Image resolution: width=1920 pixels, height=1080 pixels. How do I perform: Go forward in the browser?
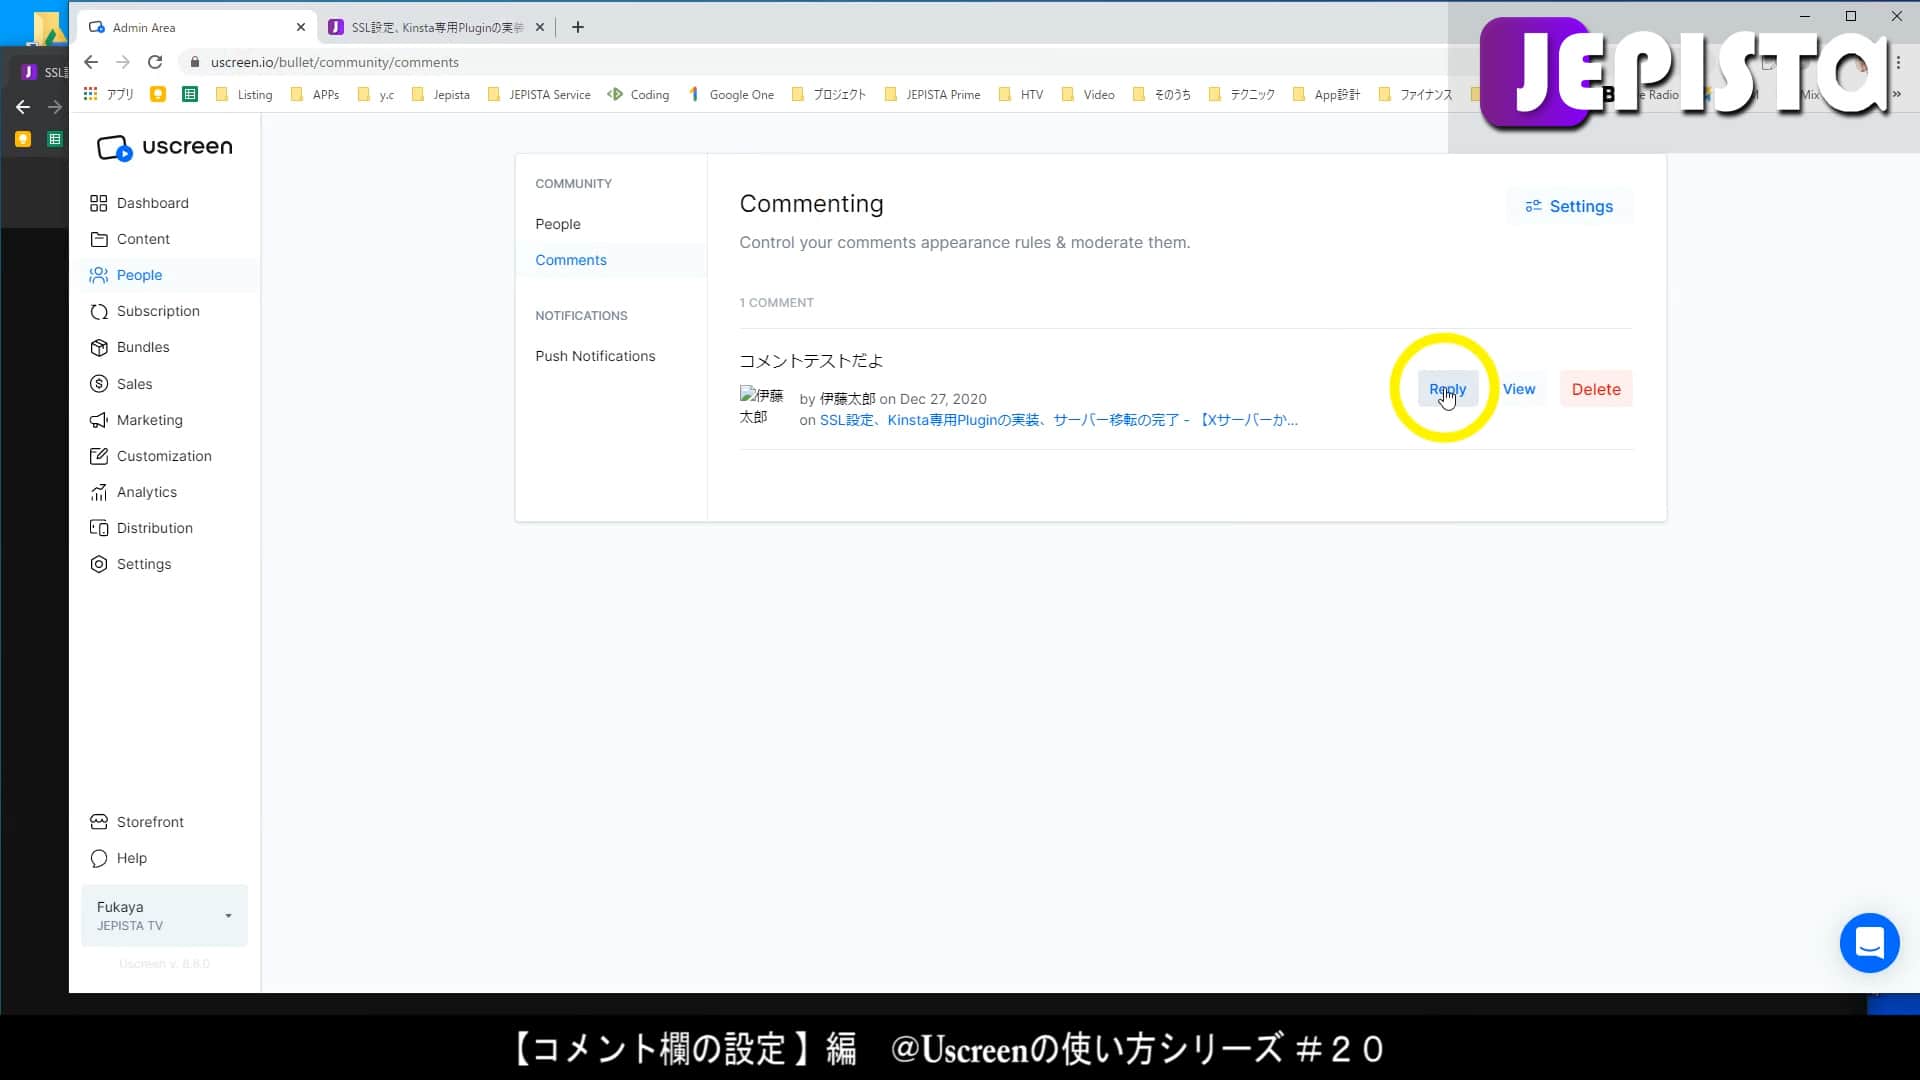coord(123,62)
